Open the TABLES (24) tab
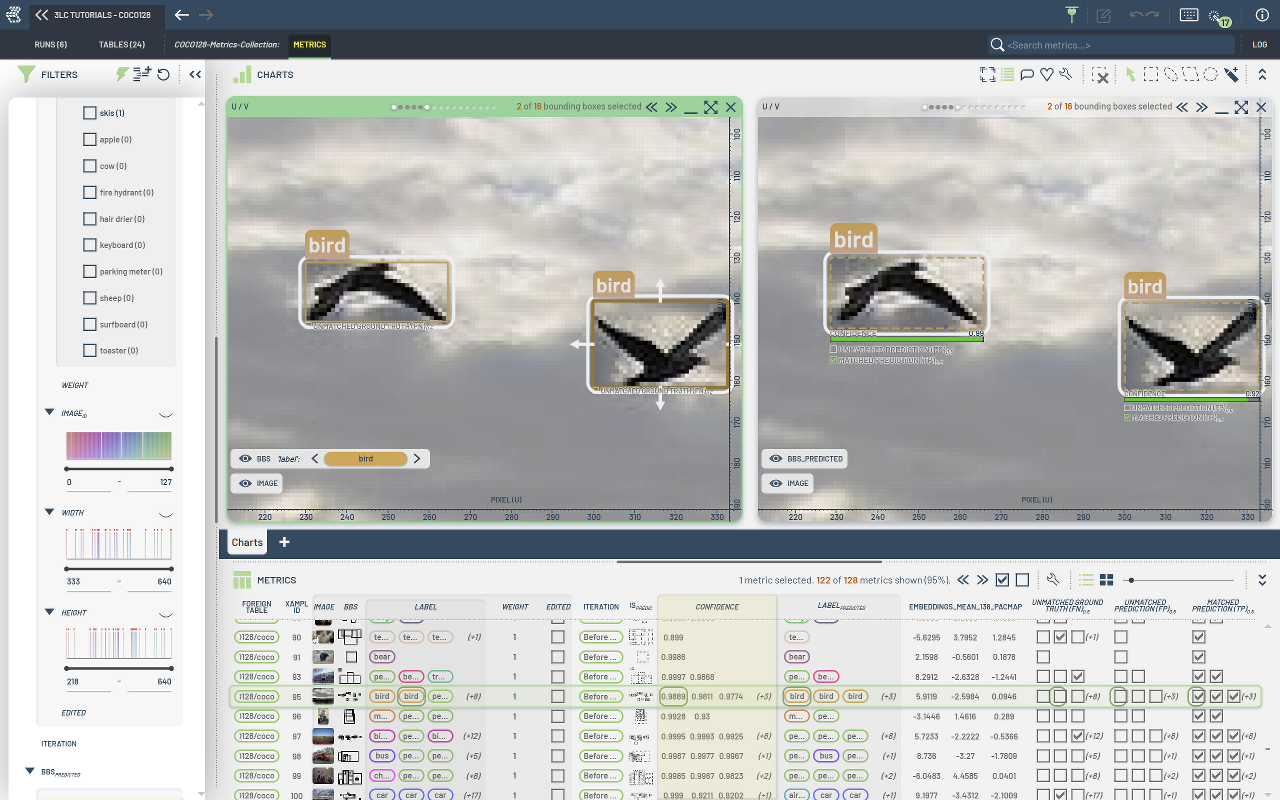Image resolution: width=1280 pixels, height=800 pixels. [x=121, y=45]
